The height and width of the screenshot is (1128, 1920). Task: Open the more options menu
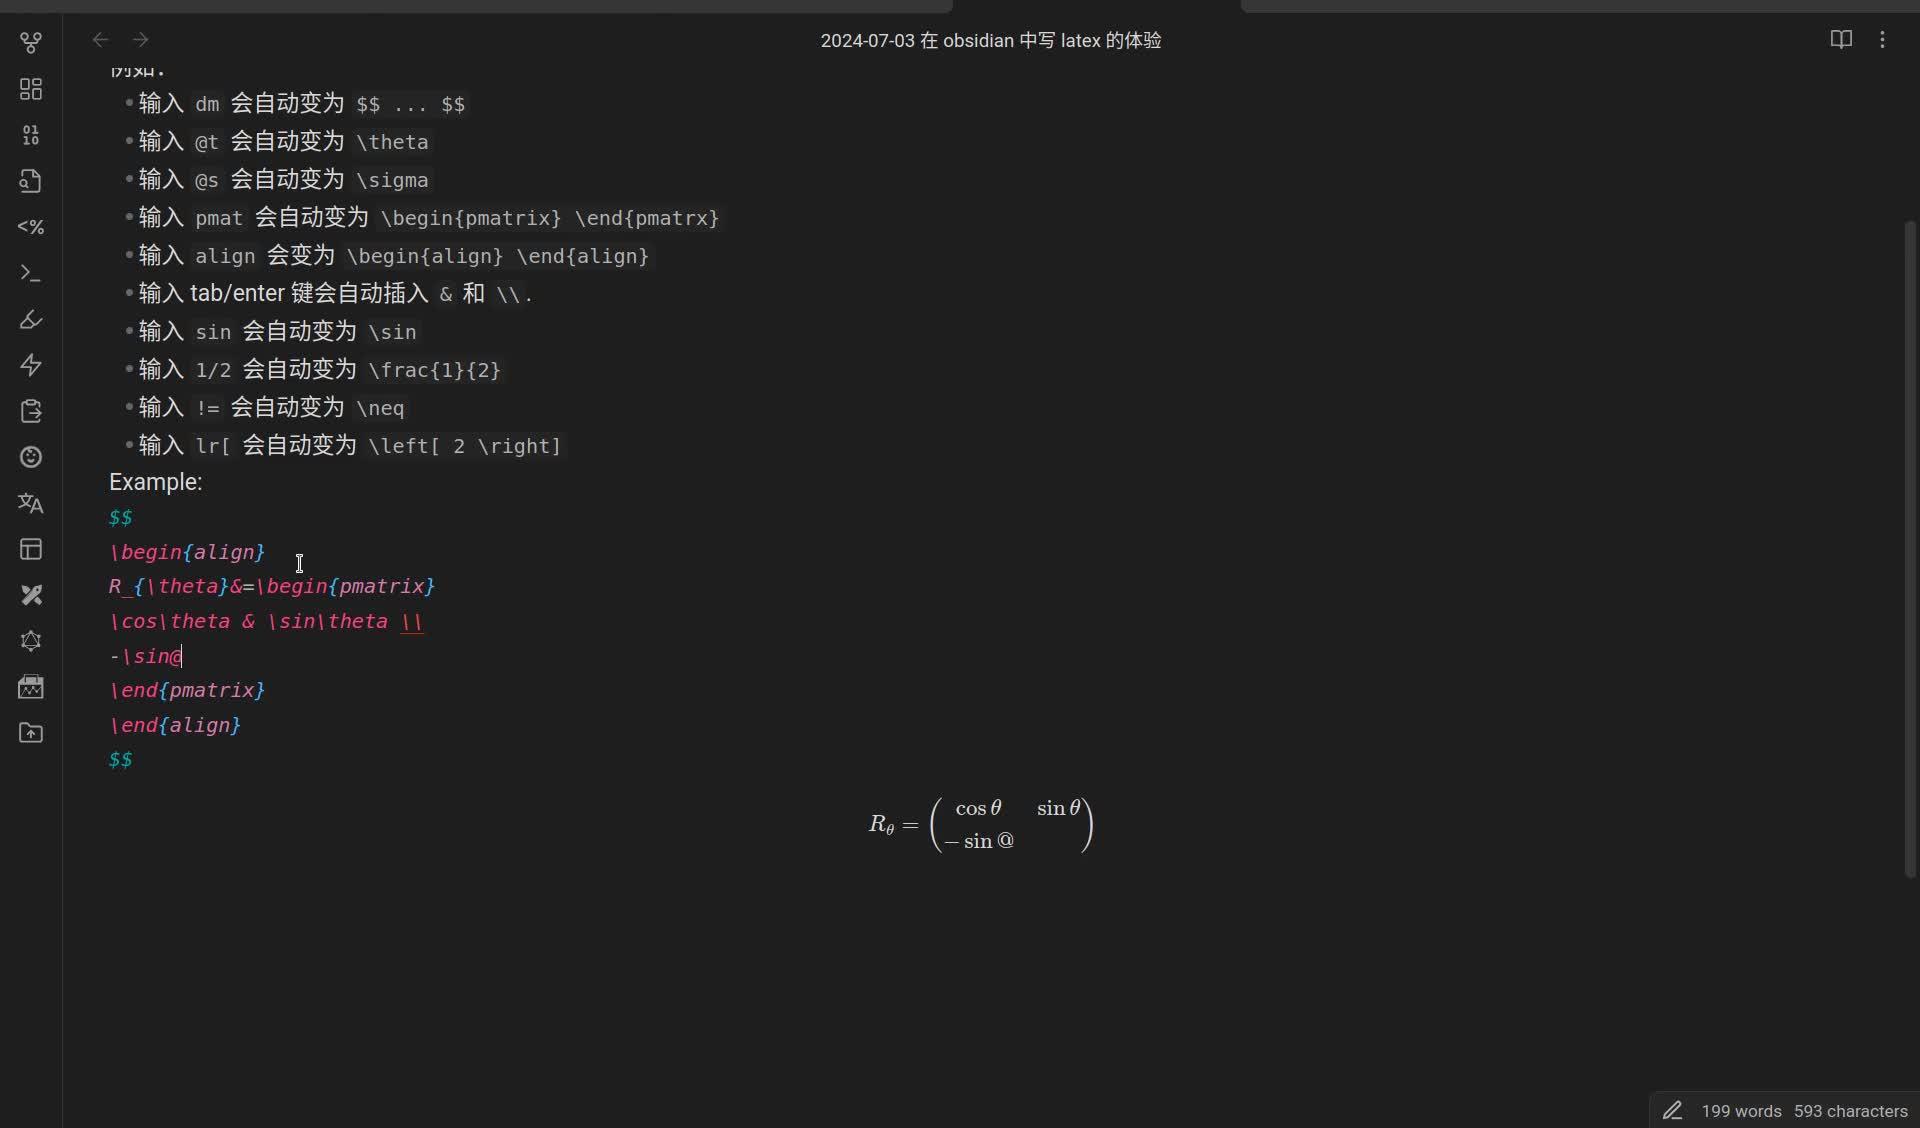pyautogui.click(x=1882, y=40)
